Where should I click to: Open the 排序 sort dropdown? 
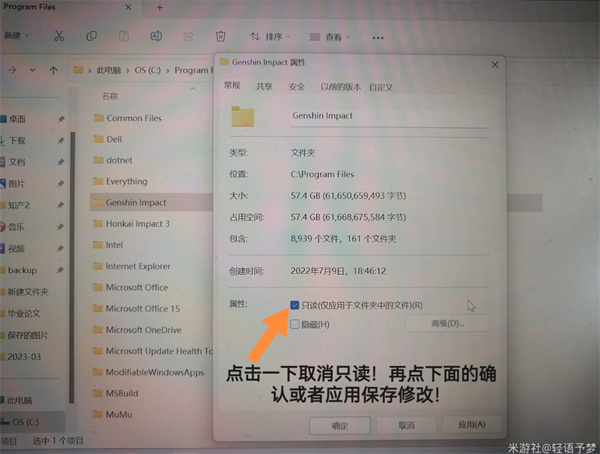tap(270, 37)
